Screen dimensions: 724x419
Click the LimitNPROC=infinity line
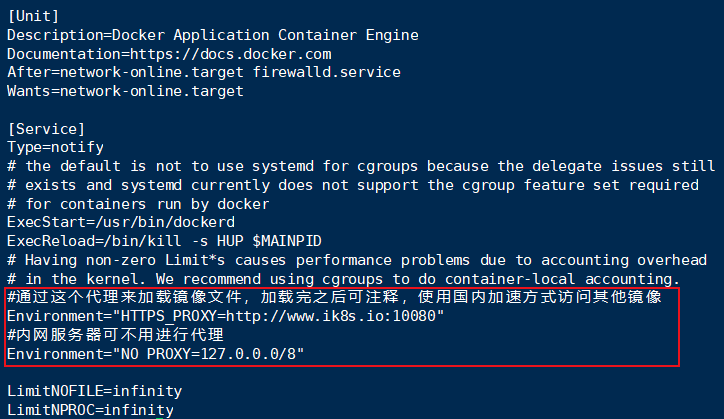tap(90, 410)
